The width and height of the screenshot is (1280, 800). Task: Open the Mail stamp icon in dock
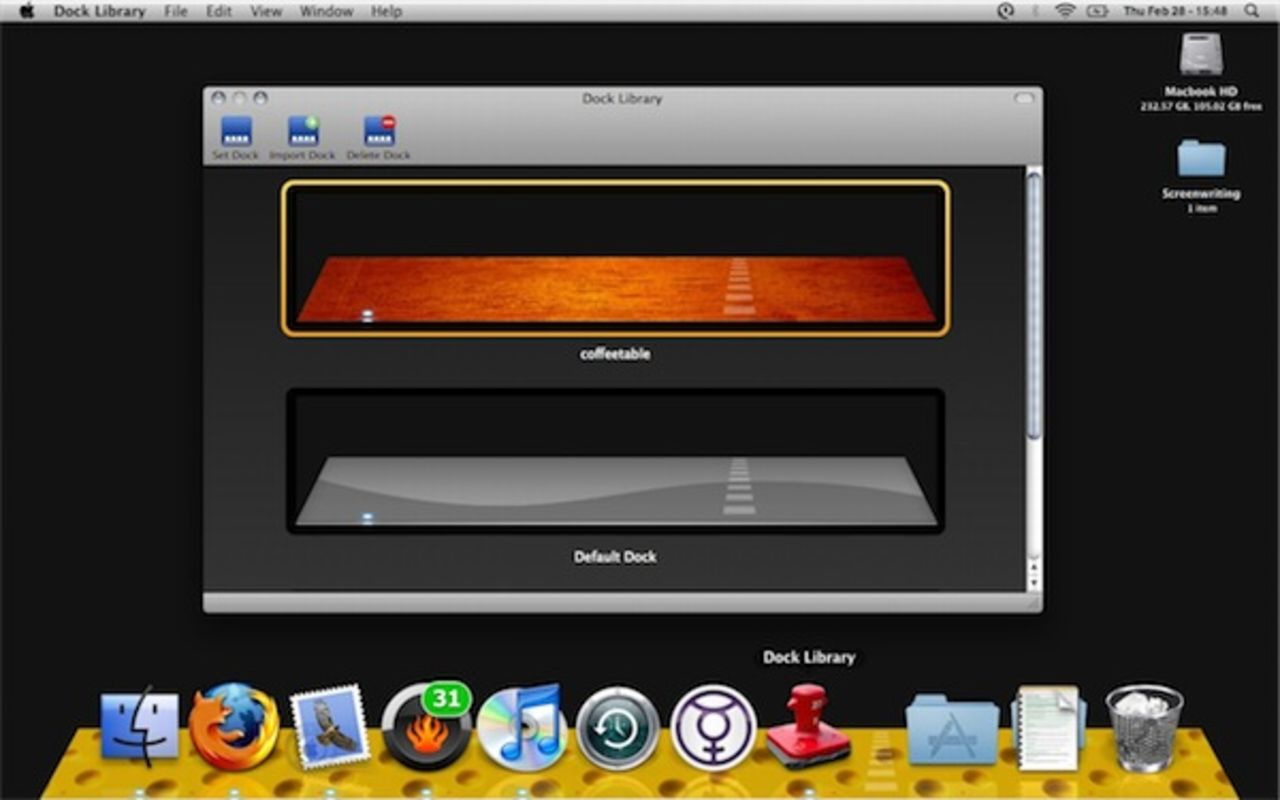click(329, 727)
